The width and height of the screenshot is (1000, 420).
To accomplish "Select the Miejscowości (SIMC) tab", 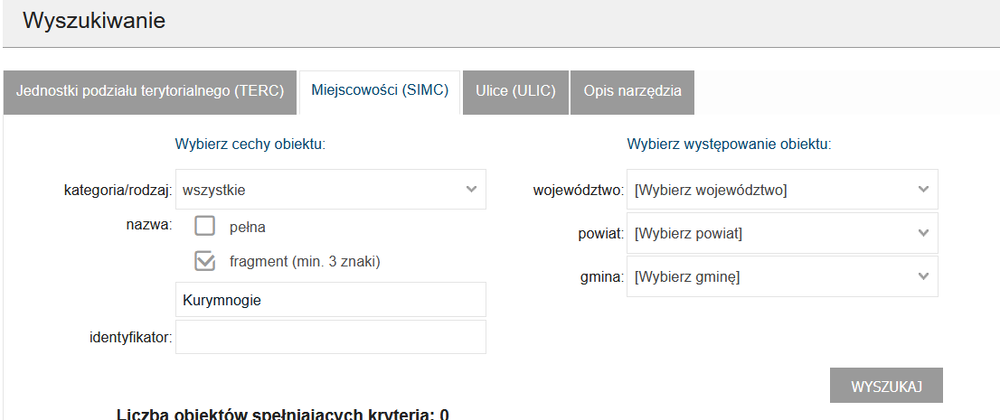I will coord(380,92).
